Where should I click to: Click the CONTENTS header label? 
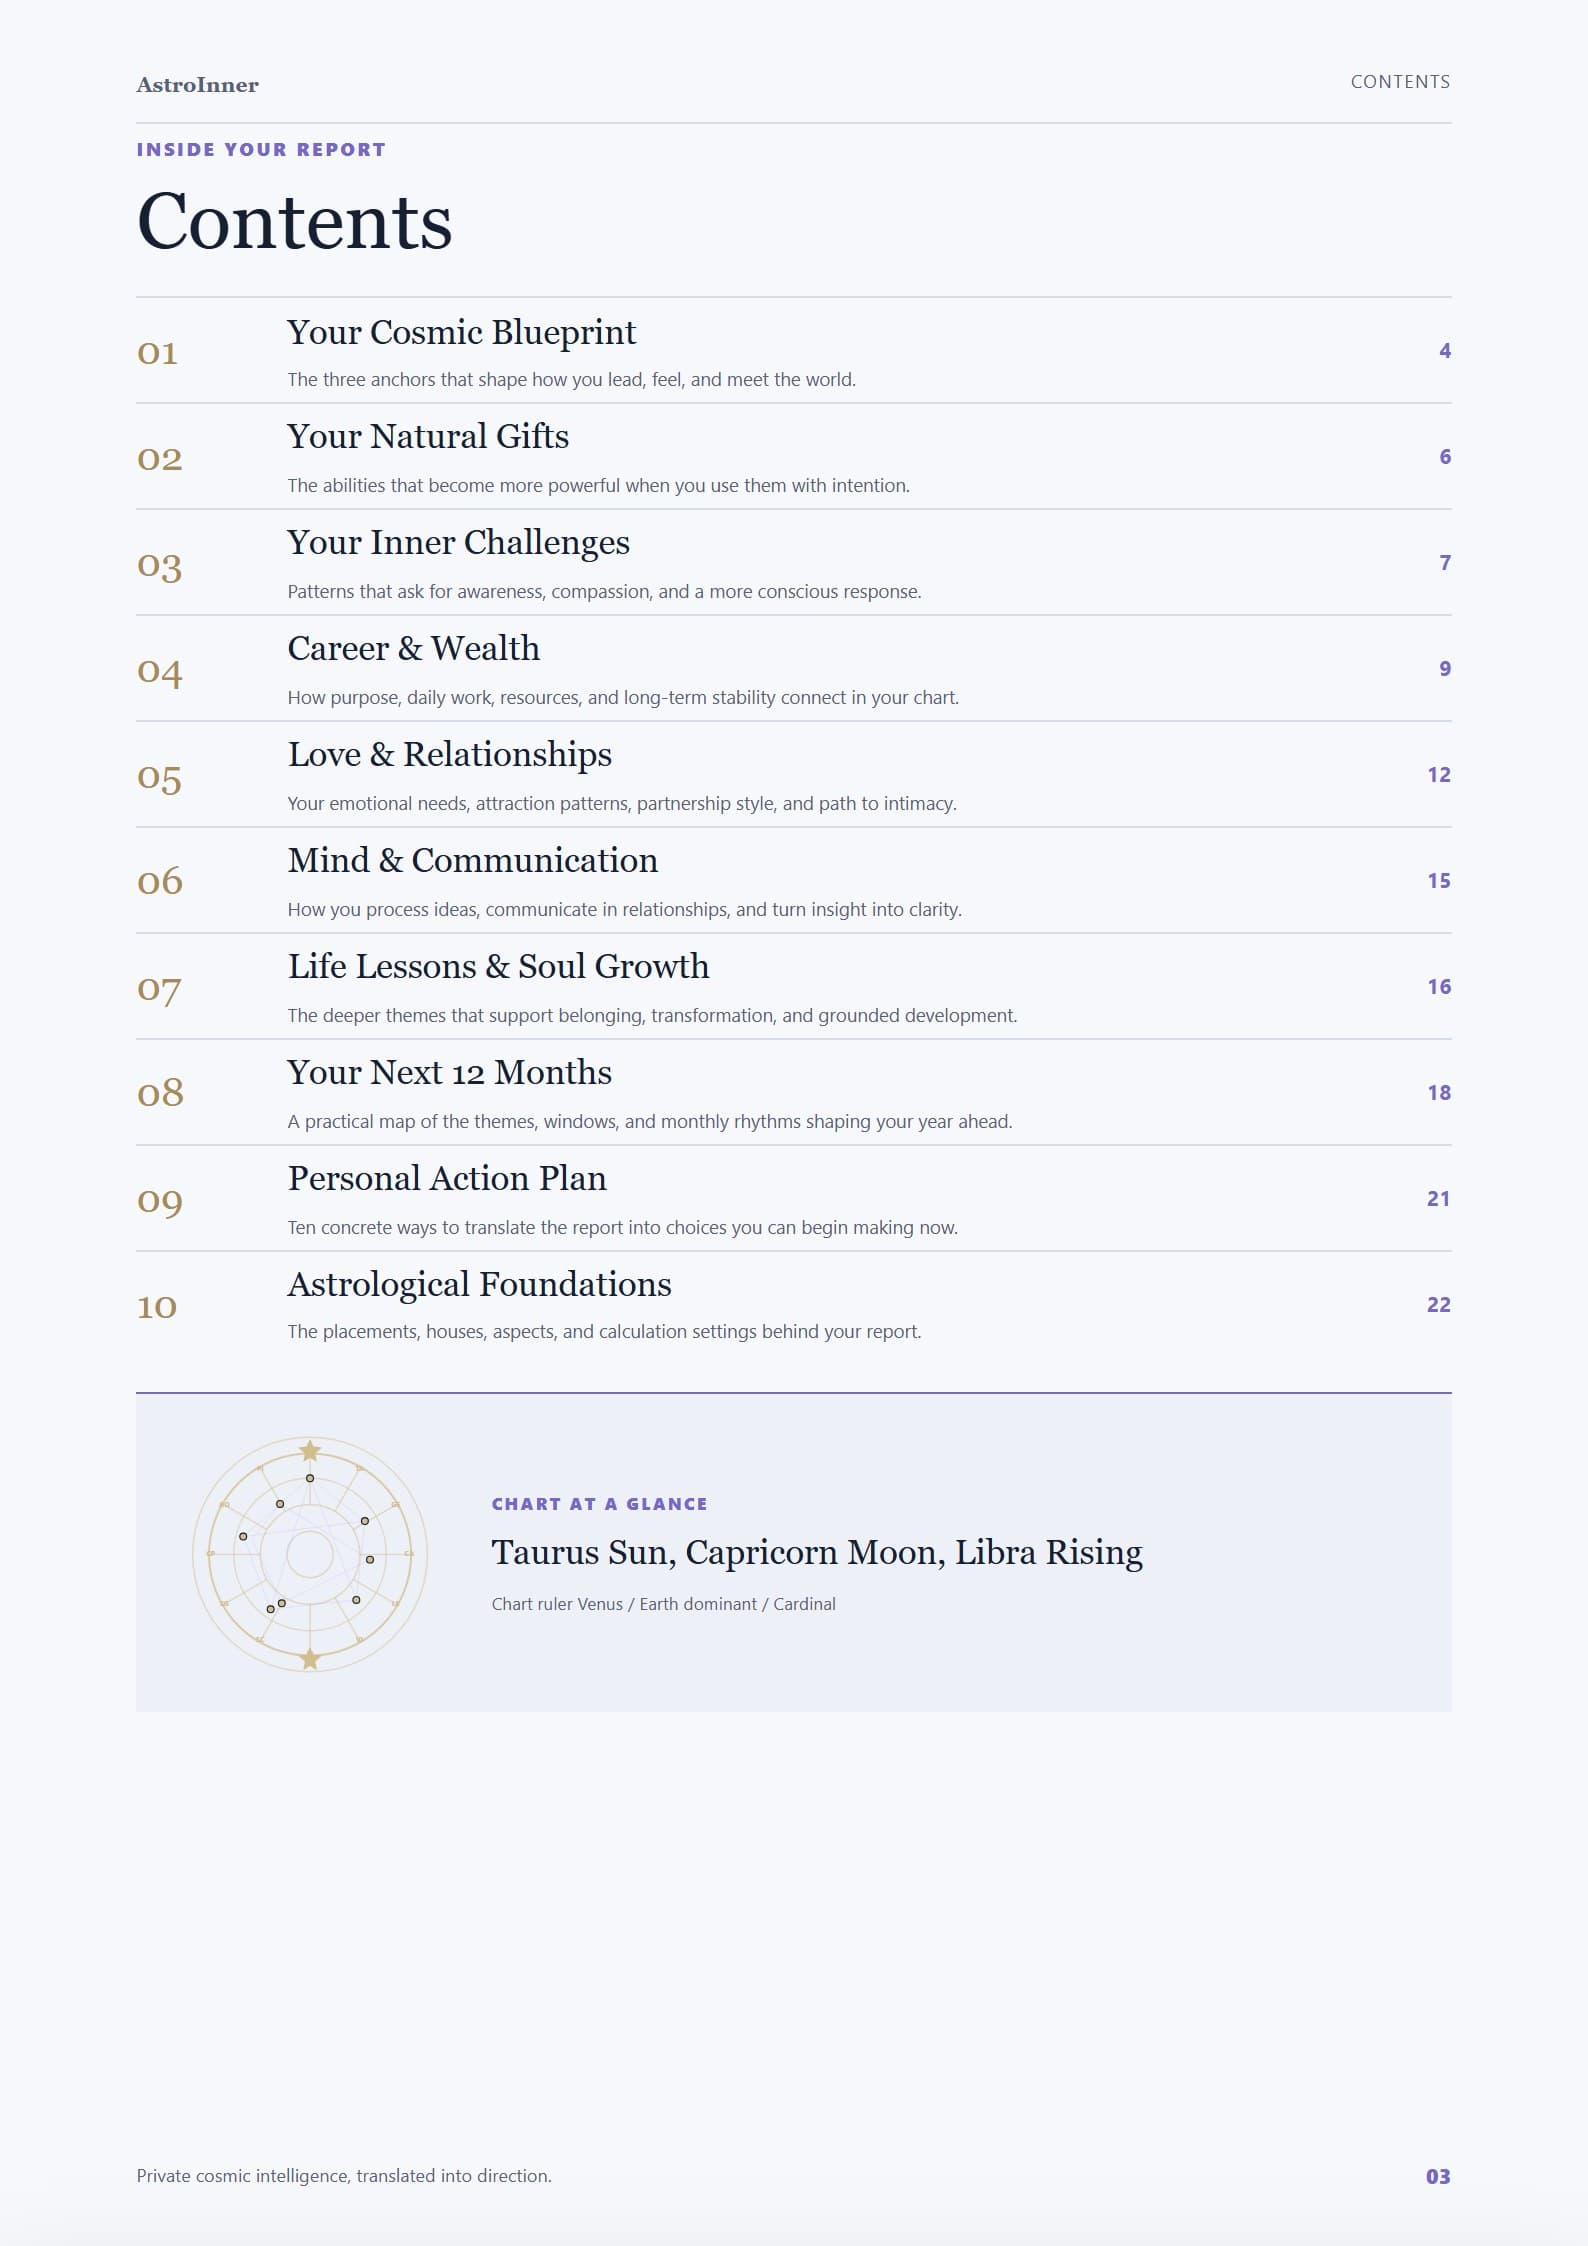coord(1400,82)
